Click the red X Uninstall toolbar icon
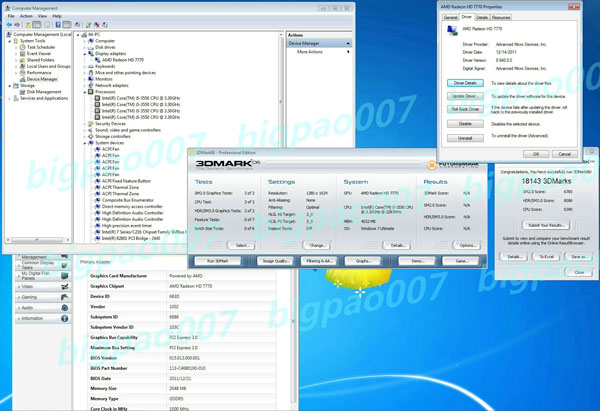This screenshot has width=600, height=411. (96, 24)
